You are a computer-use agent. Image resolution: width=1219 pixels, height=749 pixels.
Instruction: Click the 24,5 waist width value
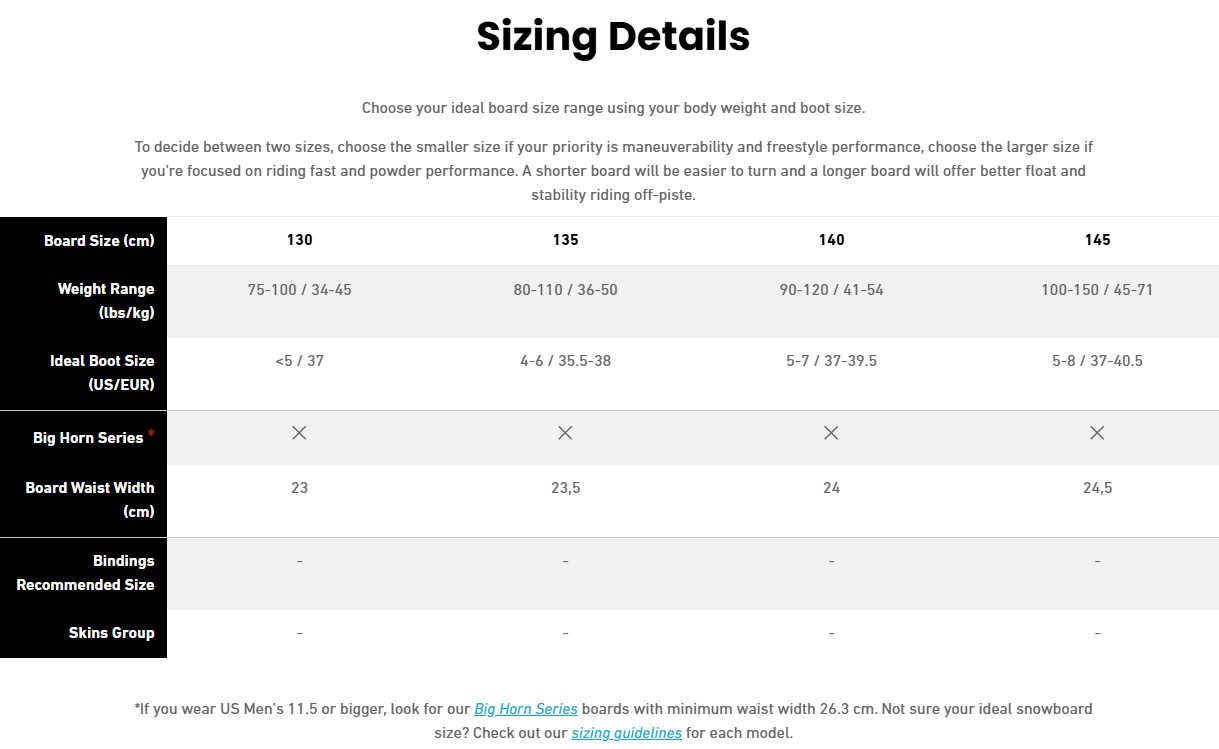click(1097, 488)
